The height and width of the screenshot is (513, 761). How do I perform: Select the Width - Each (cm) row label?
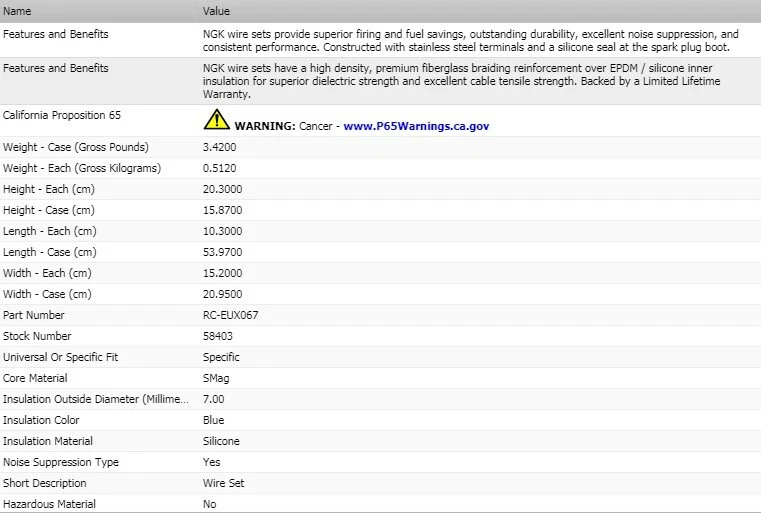(x=47, y=273)
